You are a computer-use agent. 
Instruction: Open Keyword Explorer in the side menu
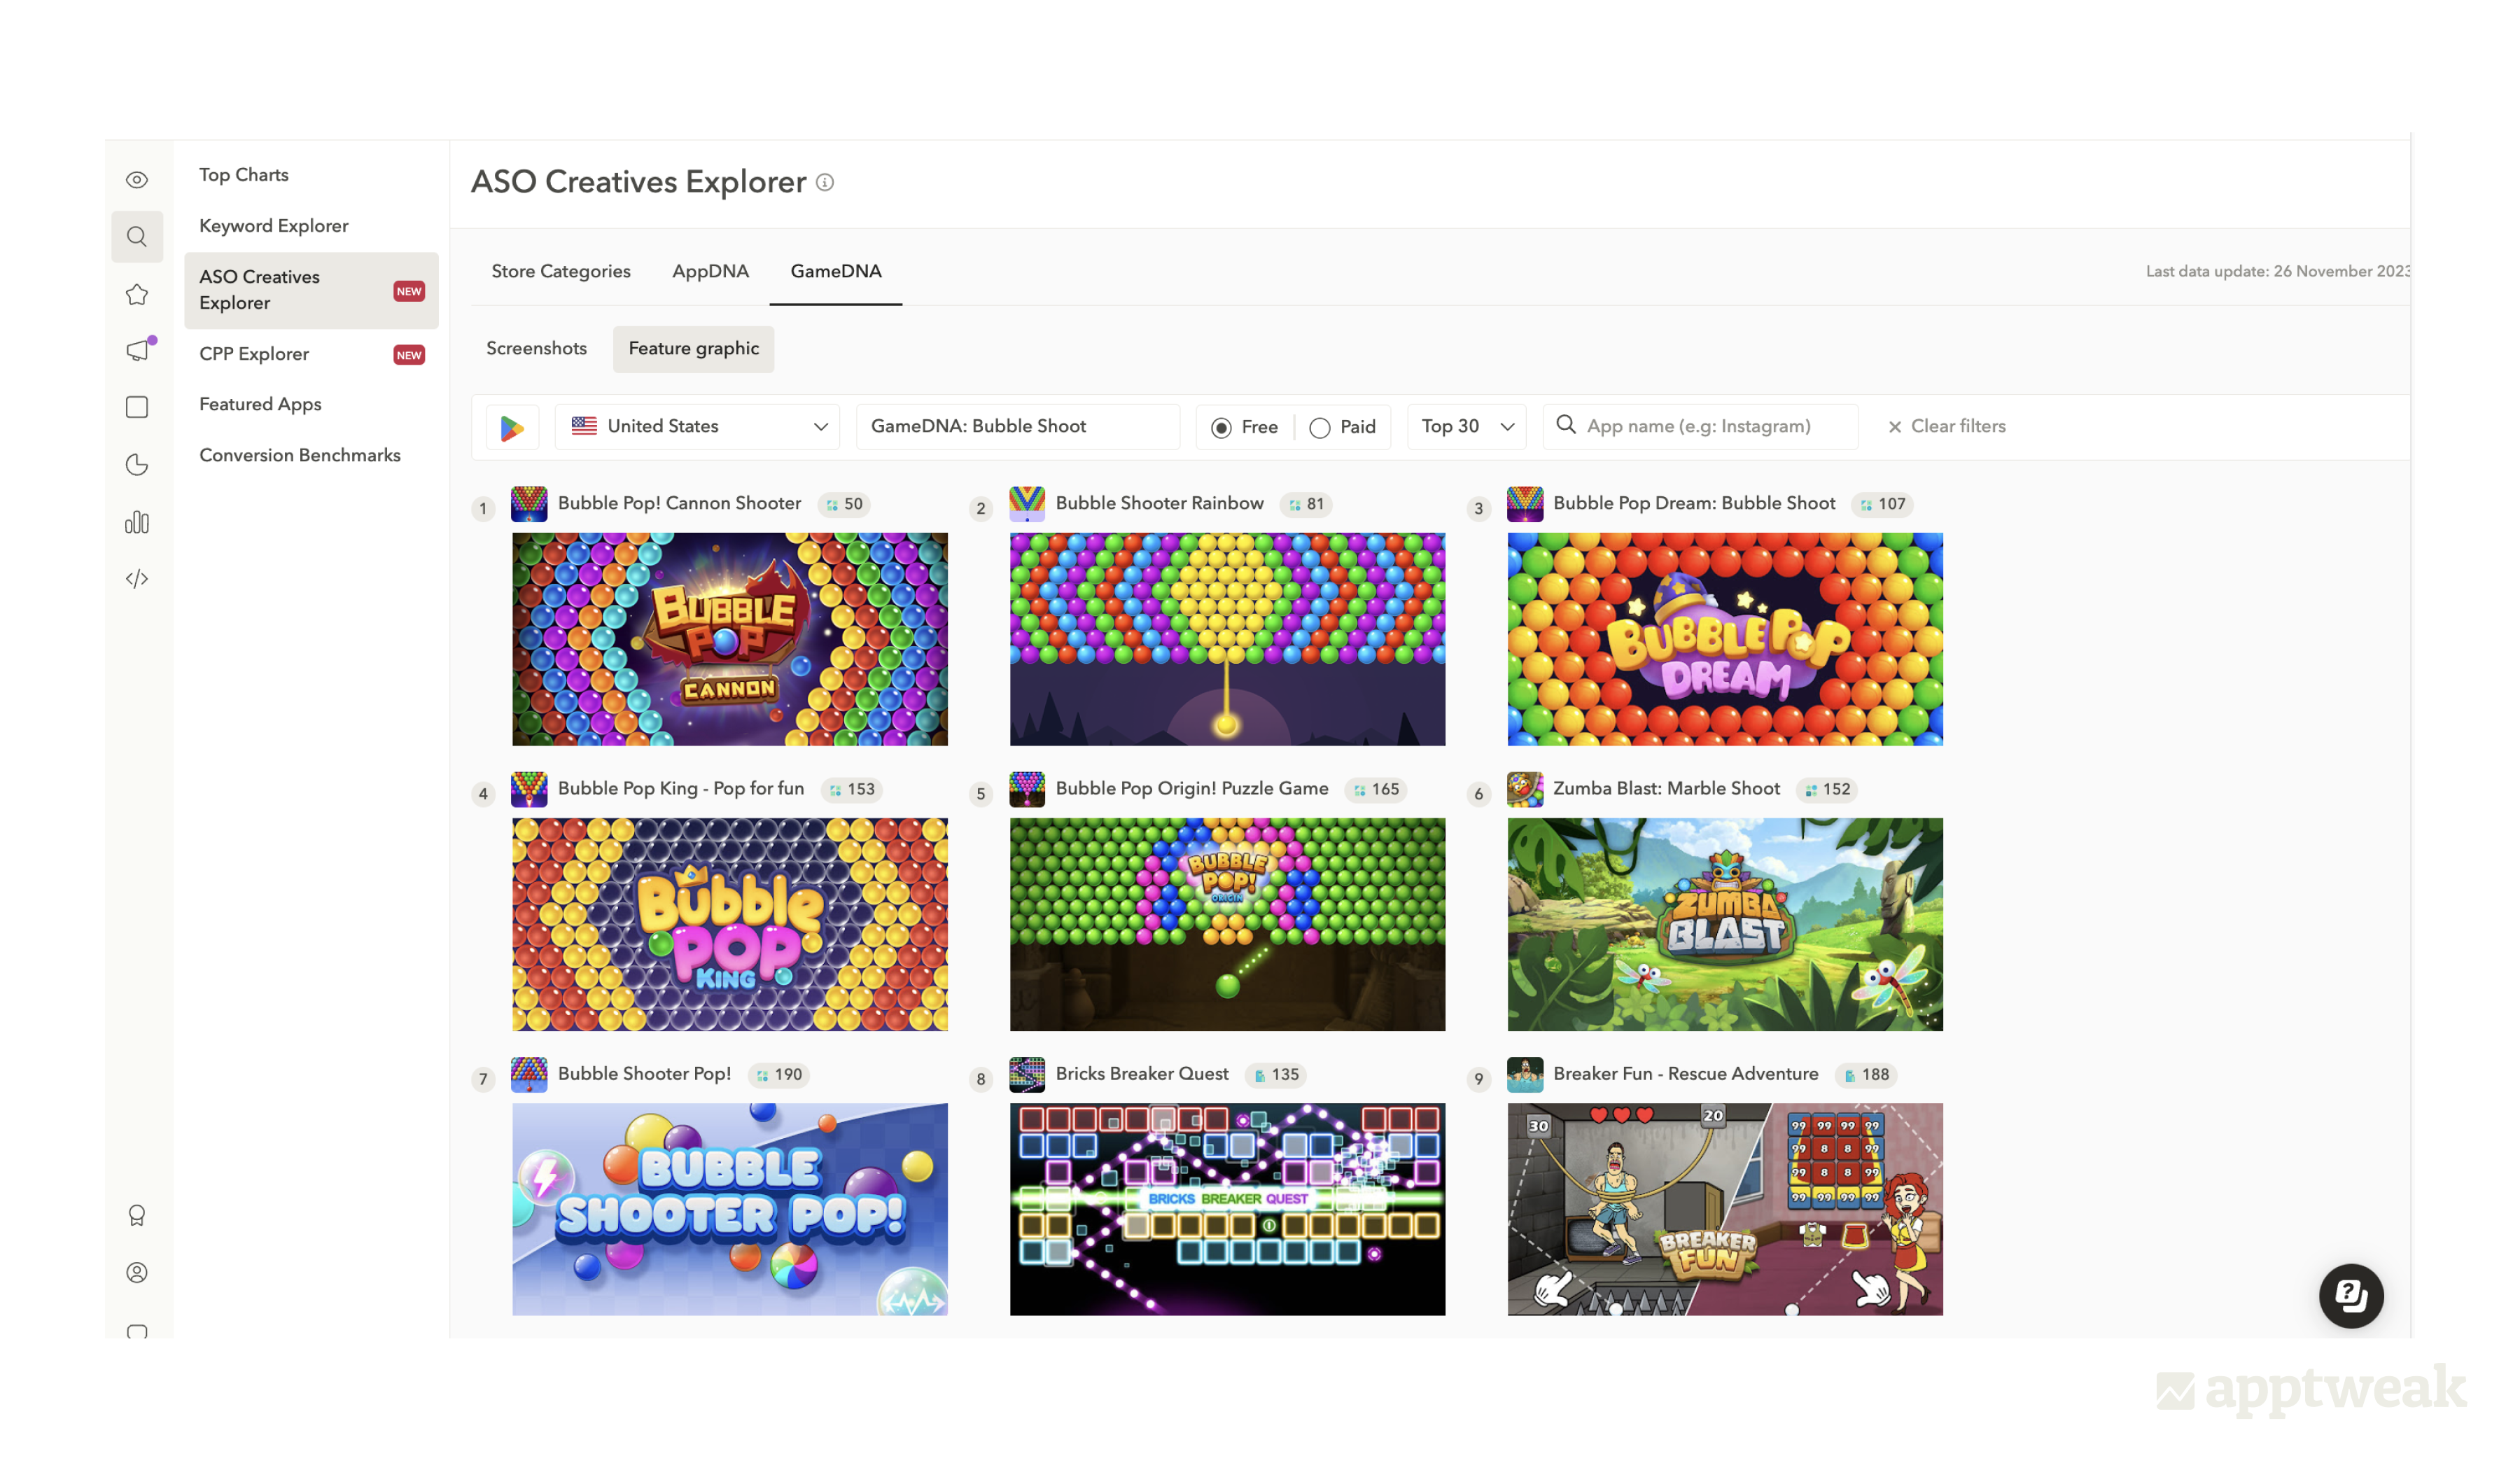[274, 226]
